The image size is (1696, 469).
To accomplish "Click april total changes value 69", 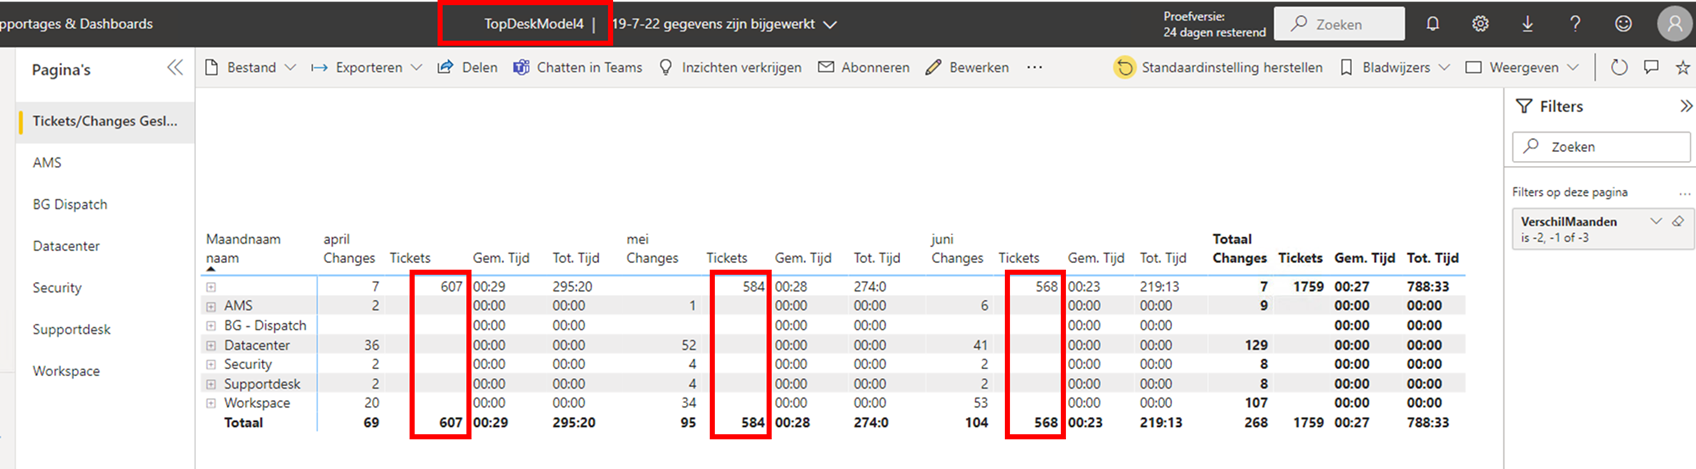I will [x=371, y=423].
